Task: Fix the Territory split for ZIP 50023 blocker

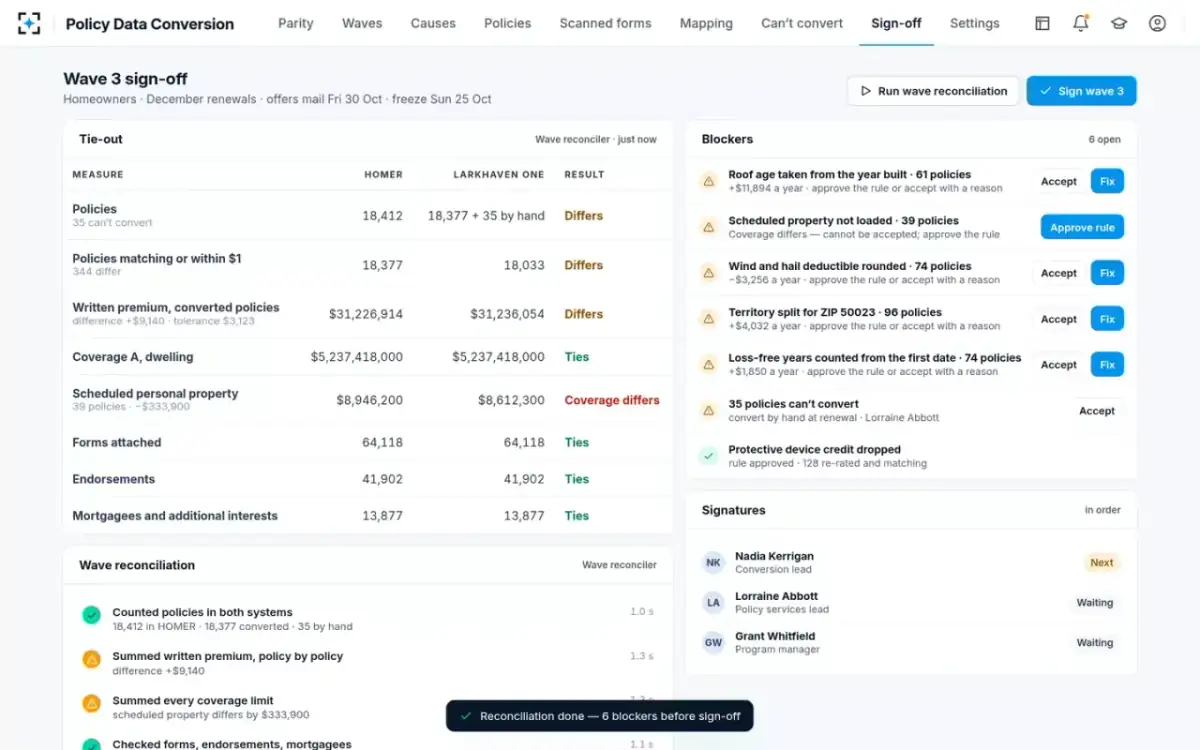Action: [1107, 319]
